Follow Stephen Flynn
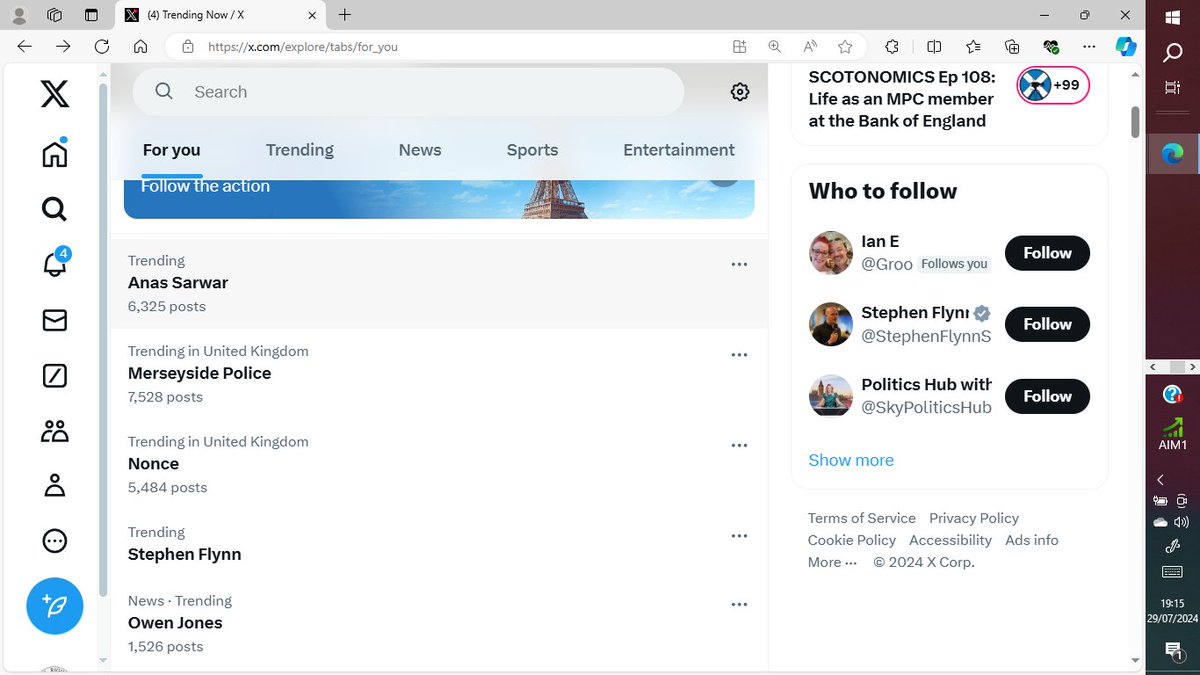 point(1047,324)
